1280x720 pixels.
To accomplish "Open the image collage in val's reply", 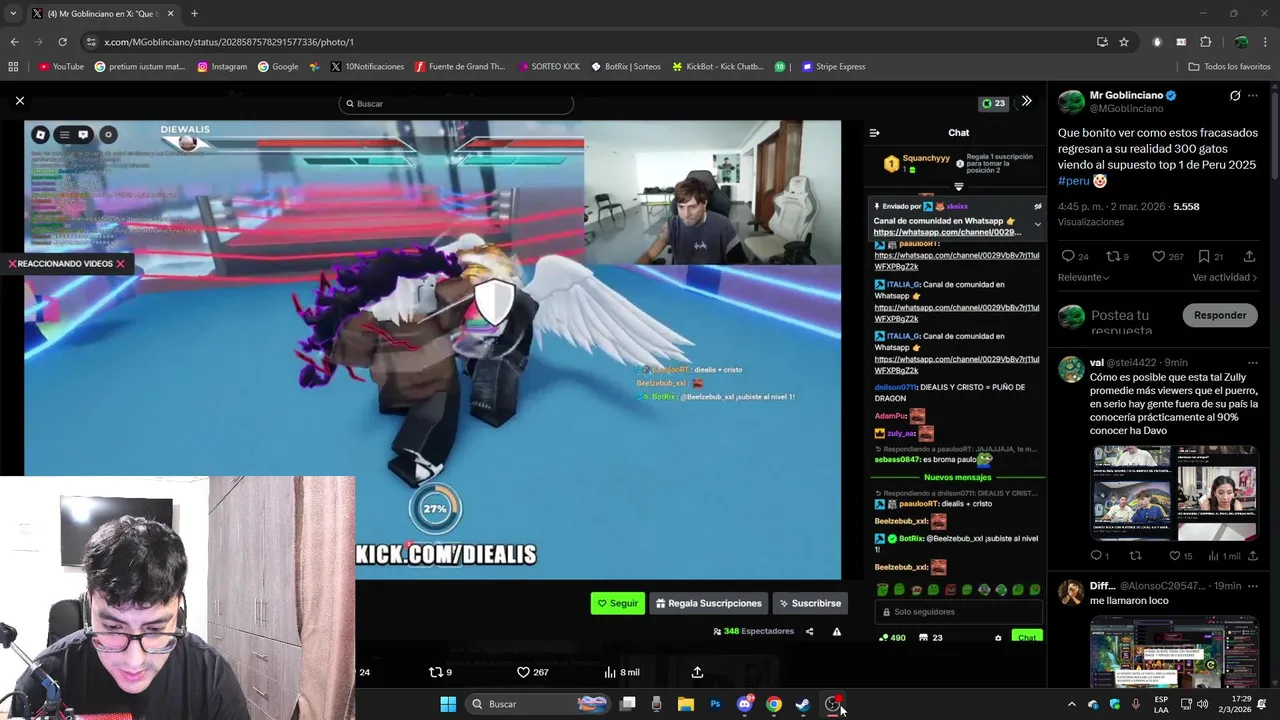I will (1175, 493).
